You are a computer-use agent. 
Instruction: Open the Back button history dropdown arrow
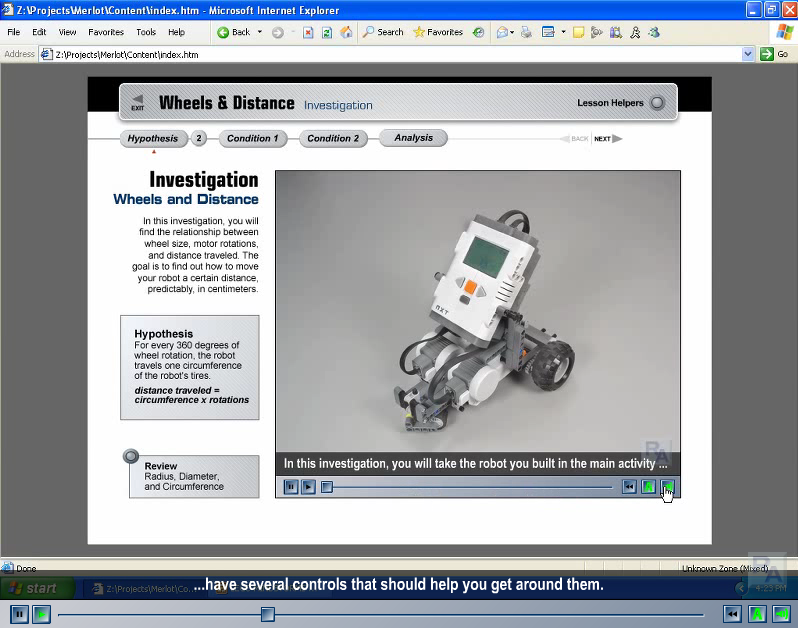[260, 32]
